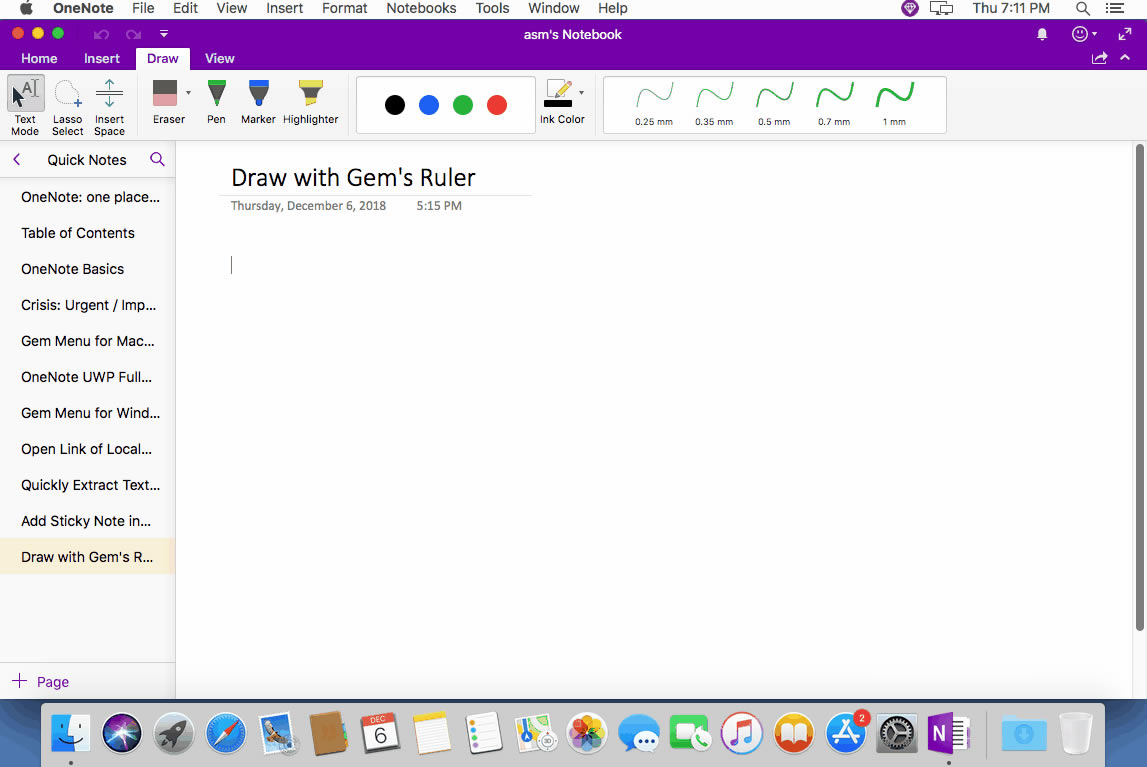Select the blue ink color swatch
Screen dimensions: 1147x767
coord(428,104)
